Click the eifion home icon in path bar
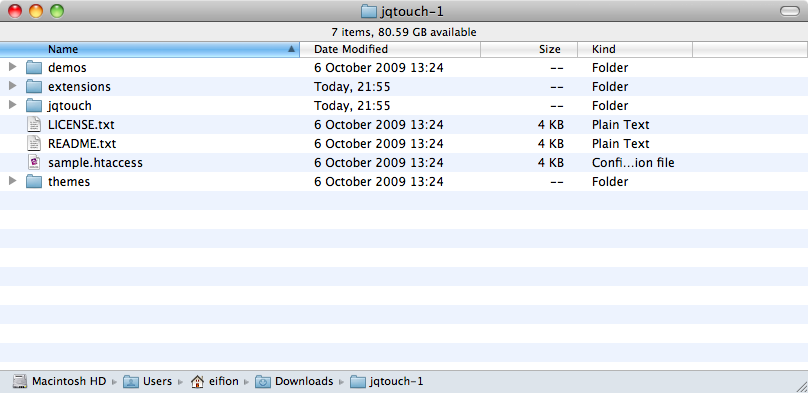808x393 pixels. 197,382
